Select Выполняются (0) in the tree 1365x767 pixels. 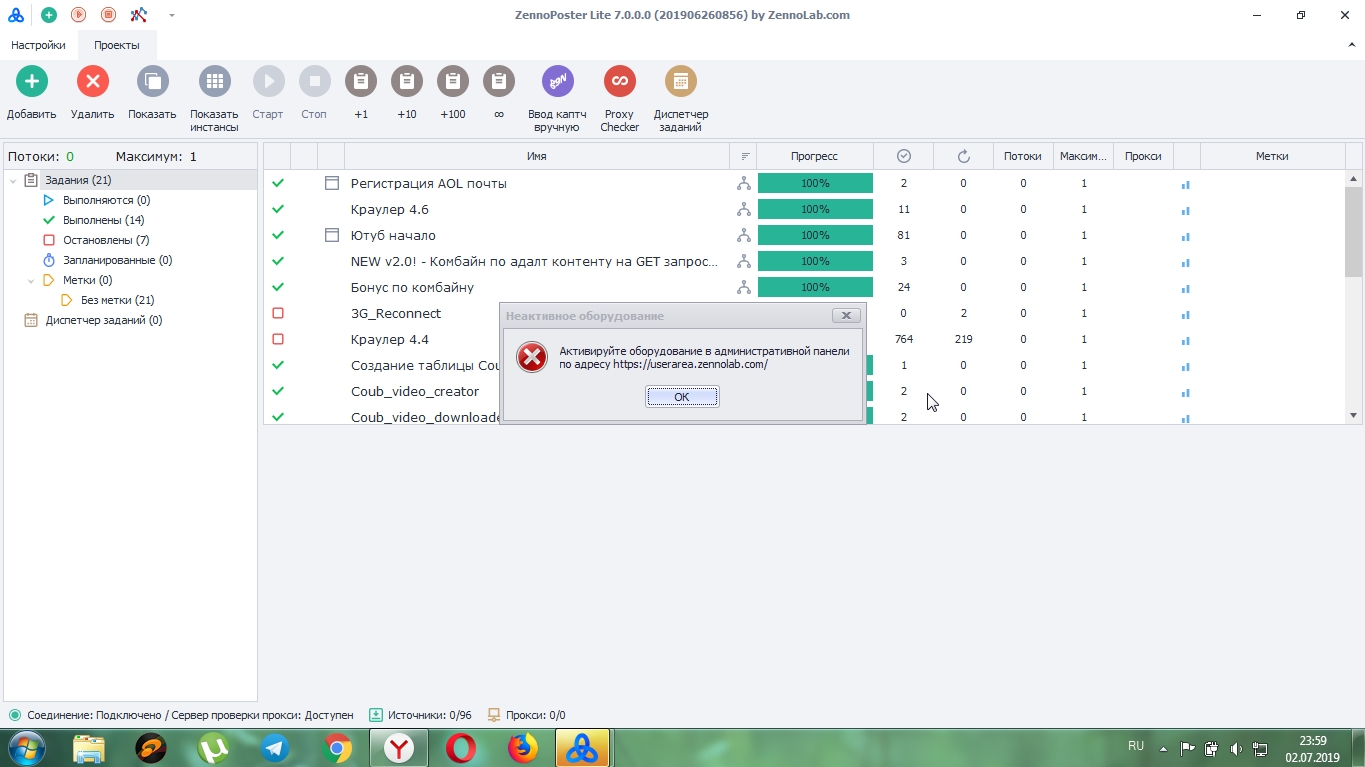click(x=106, y=200)
